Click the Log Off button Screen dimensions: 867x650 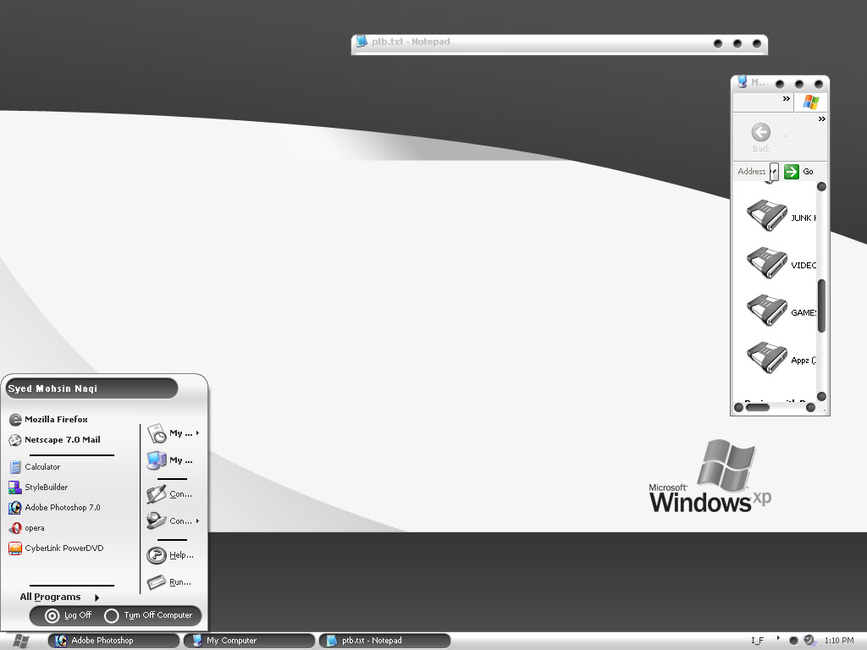tap(68, 615)
